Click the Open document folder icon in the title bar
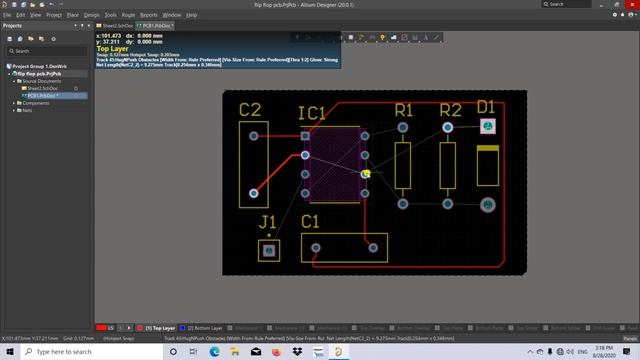640x360 pixels. point(33,4)
